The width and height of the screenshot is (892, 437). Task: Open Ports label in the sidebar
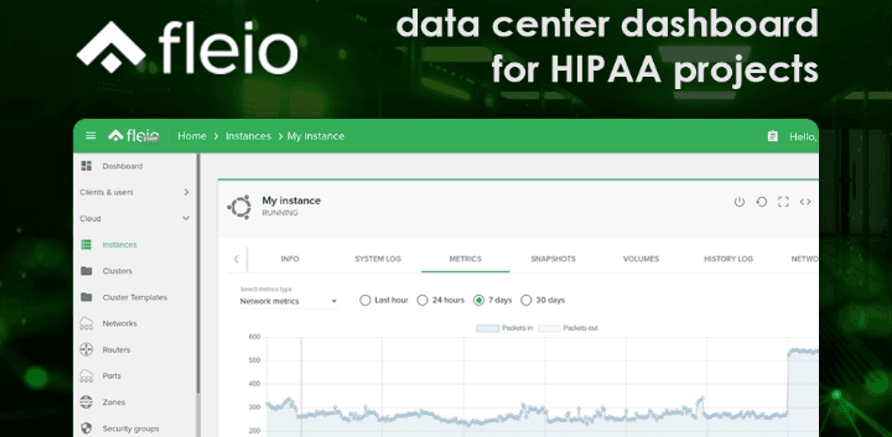tap(112, 376)
